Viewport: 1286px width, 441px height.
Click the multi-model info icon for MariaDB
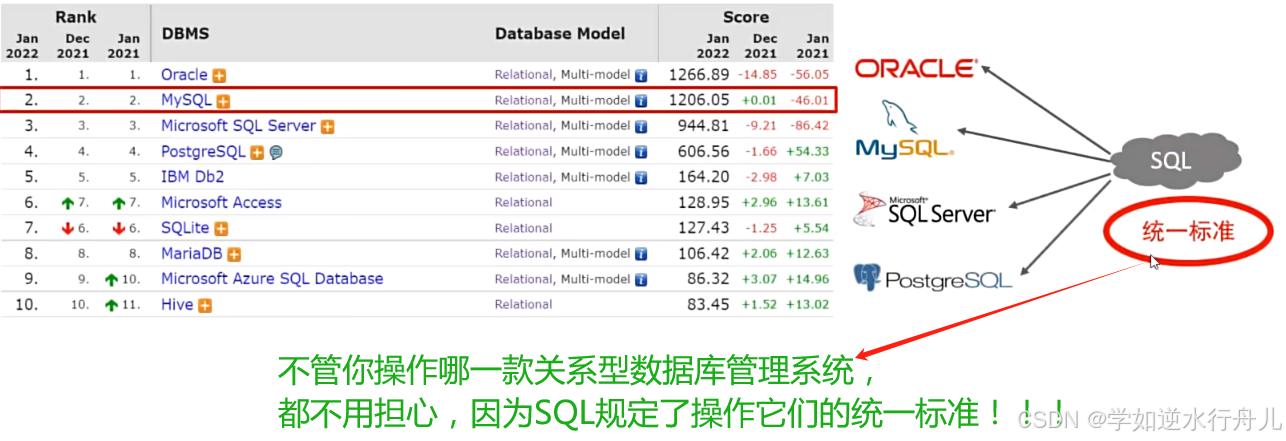coord(642,254)
